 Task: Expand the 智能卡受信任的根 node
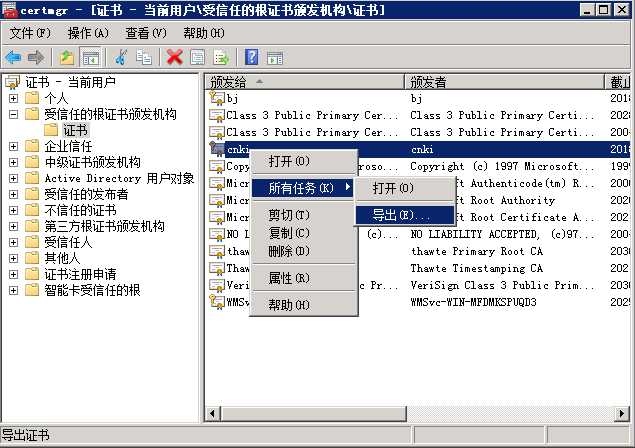(13, 290)
